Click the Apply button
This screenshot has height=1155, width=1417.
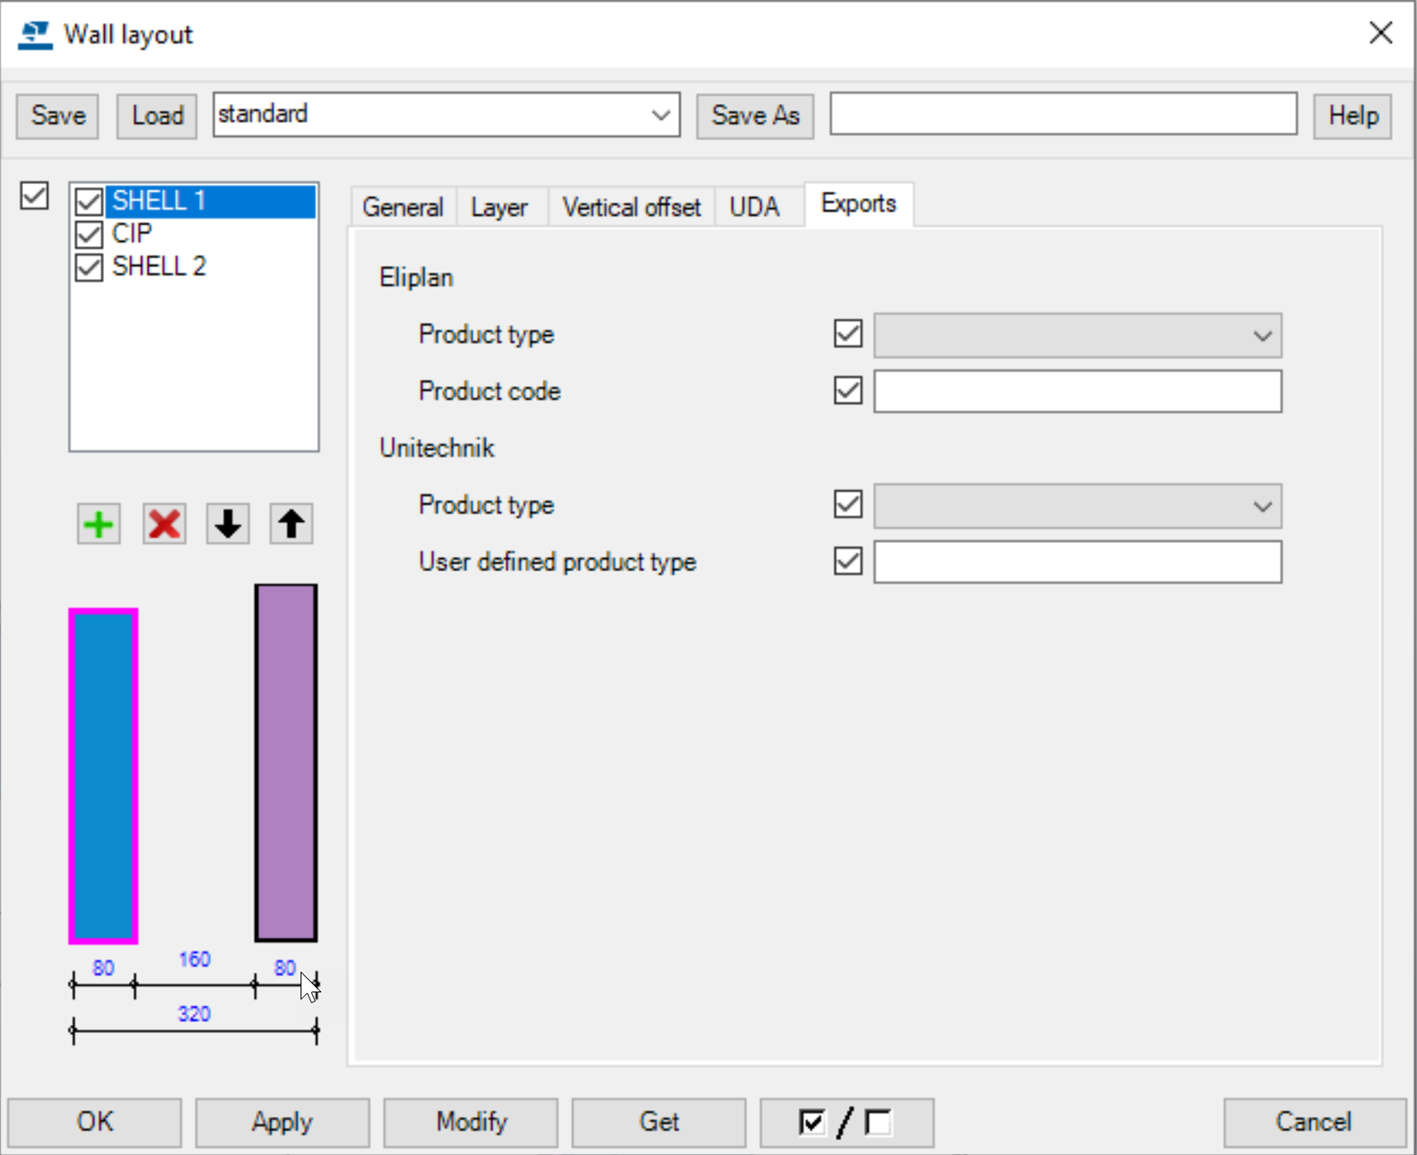click(x=282, y=1122)
